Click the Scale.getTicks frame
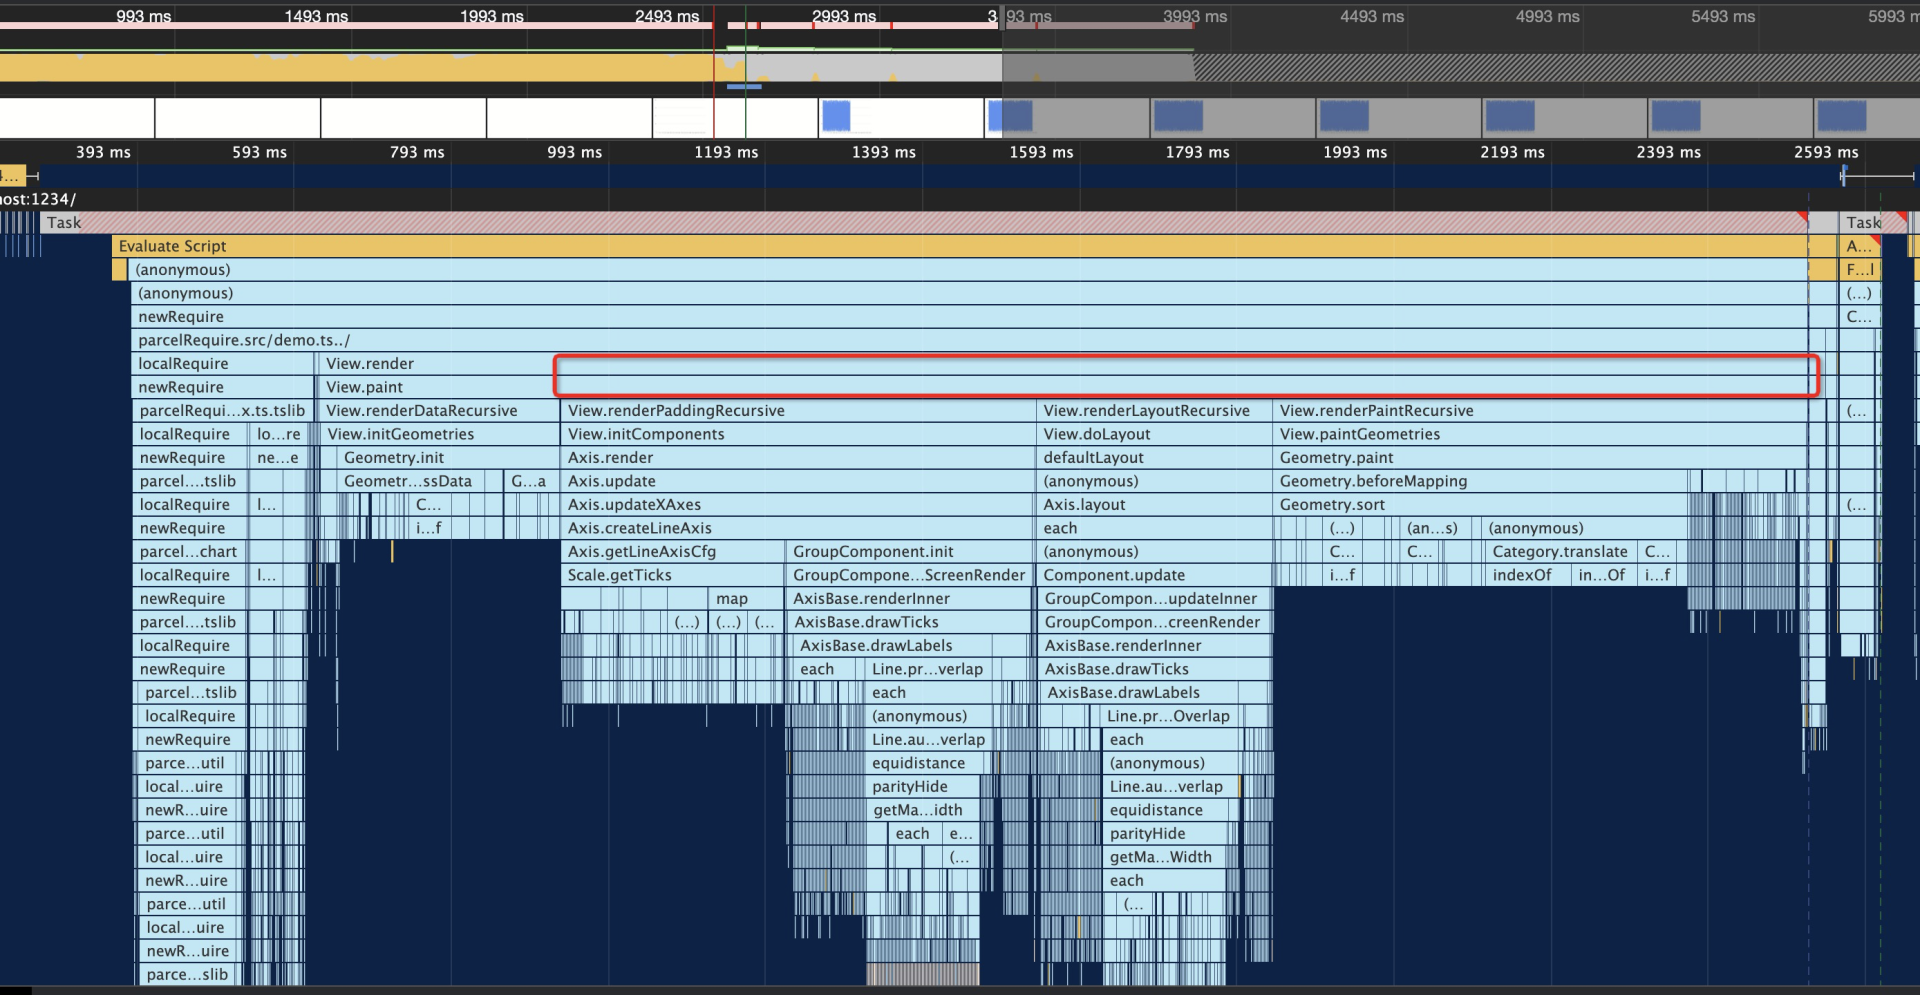1920x995 pixels. coord(673,575)
